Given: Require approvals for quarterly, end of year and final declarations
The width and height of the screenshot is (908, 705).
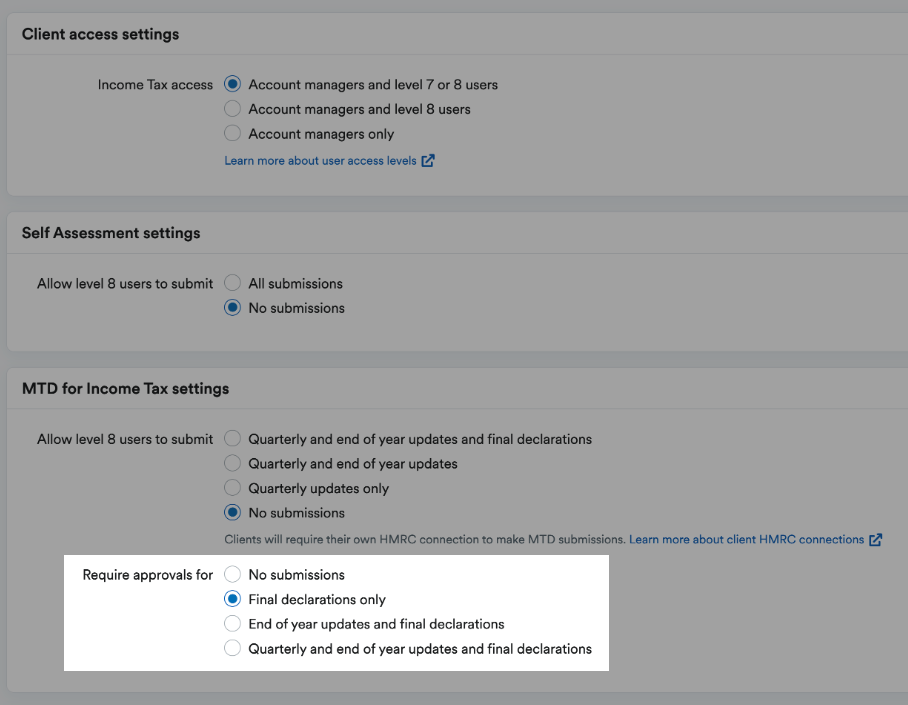Looking at the screenshot, I should [x=232, y=648].
